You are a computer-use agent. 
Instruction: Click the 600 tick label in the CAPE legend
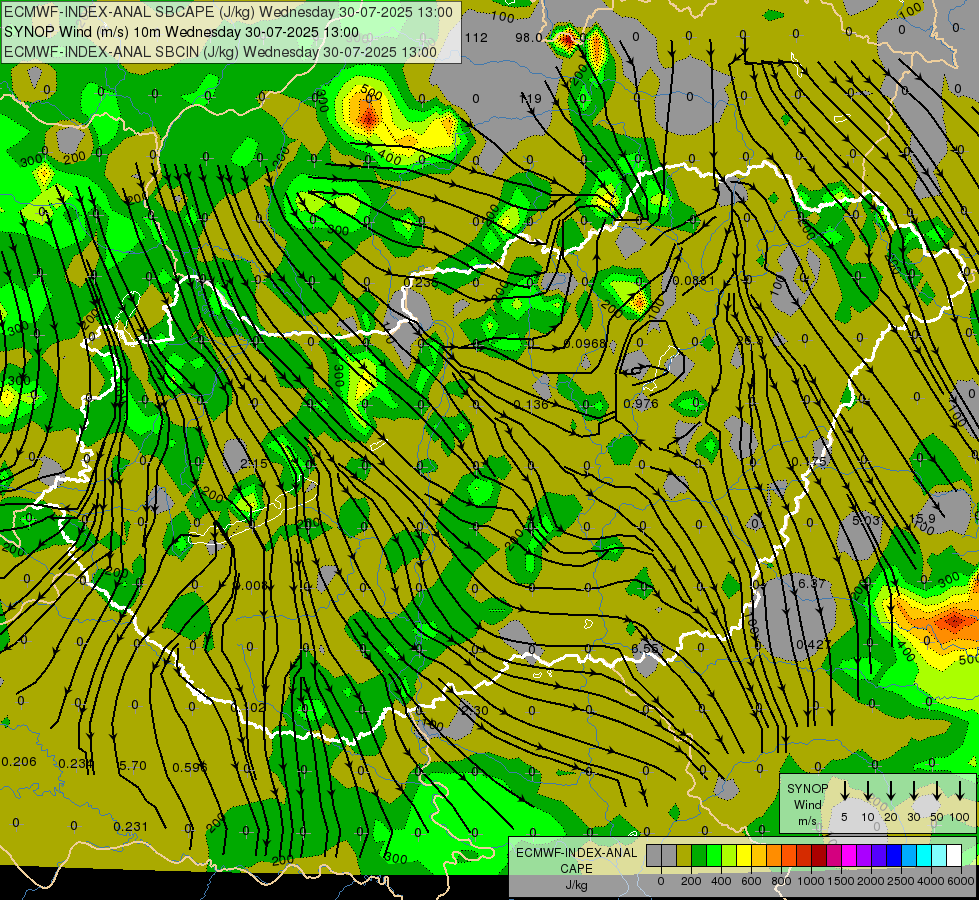point(751,881)
